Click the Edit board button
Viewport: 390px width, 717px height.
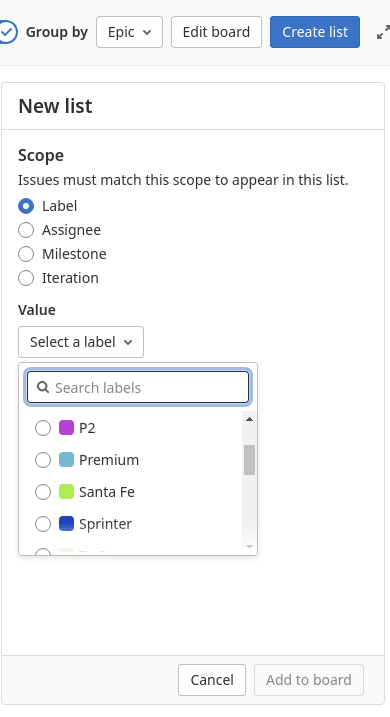tap(216, 32)
